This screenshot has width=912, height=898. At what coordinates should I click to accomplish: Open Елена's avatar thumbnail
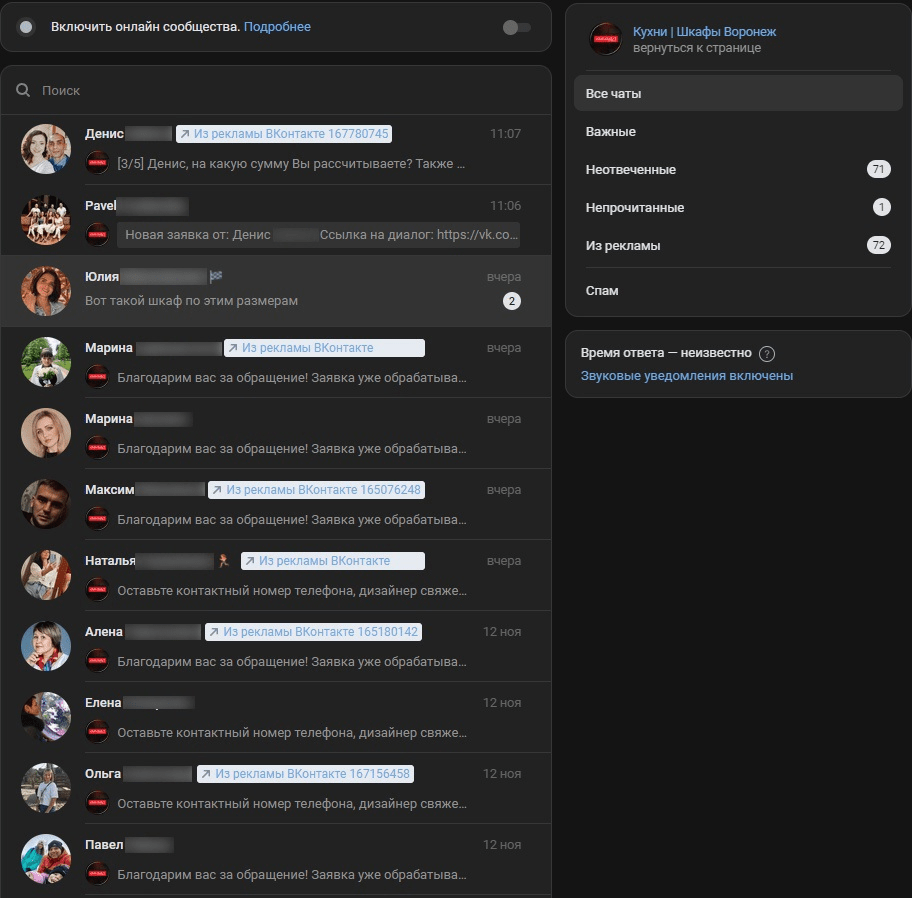click(46, 717)
